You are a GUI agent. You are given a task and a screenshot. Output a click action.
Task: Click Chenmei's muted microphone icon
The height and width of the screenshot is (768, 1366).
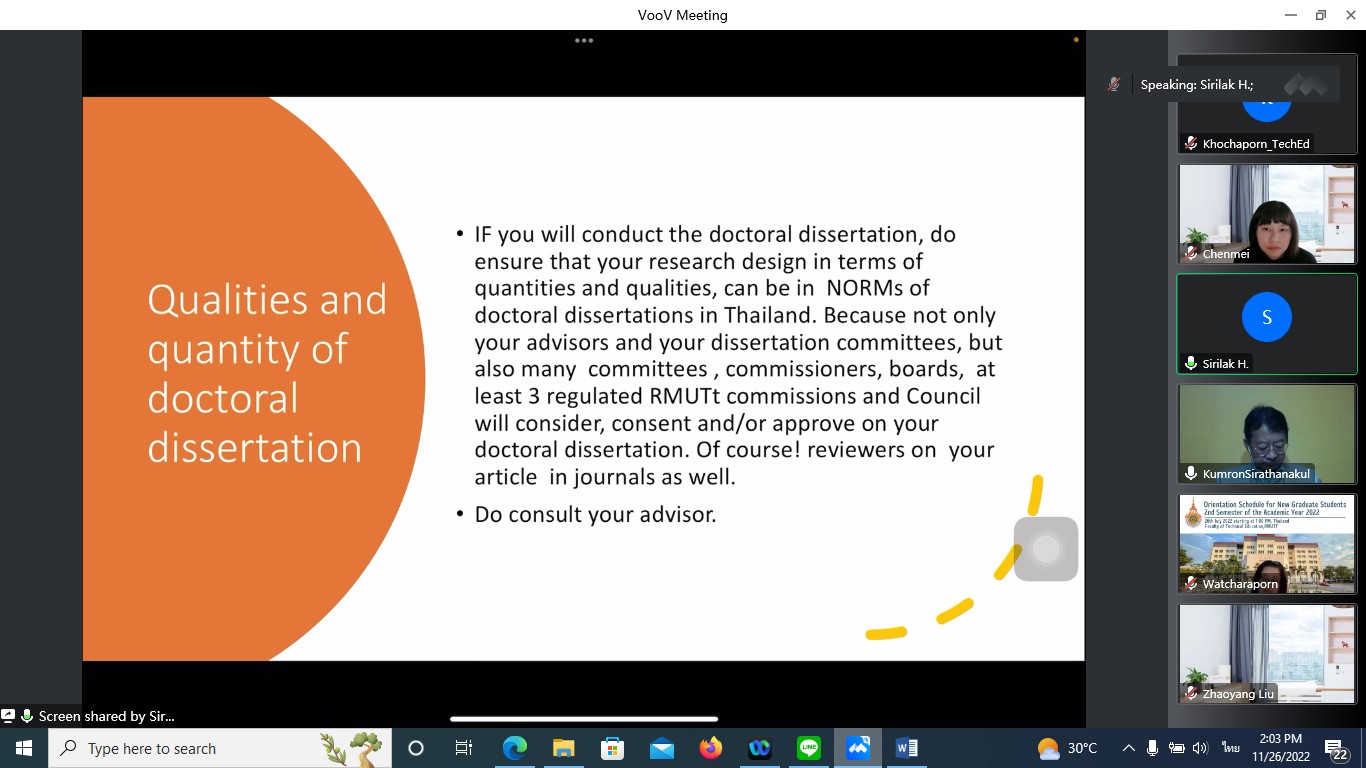(x=1191, y=254)
